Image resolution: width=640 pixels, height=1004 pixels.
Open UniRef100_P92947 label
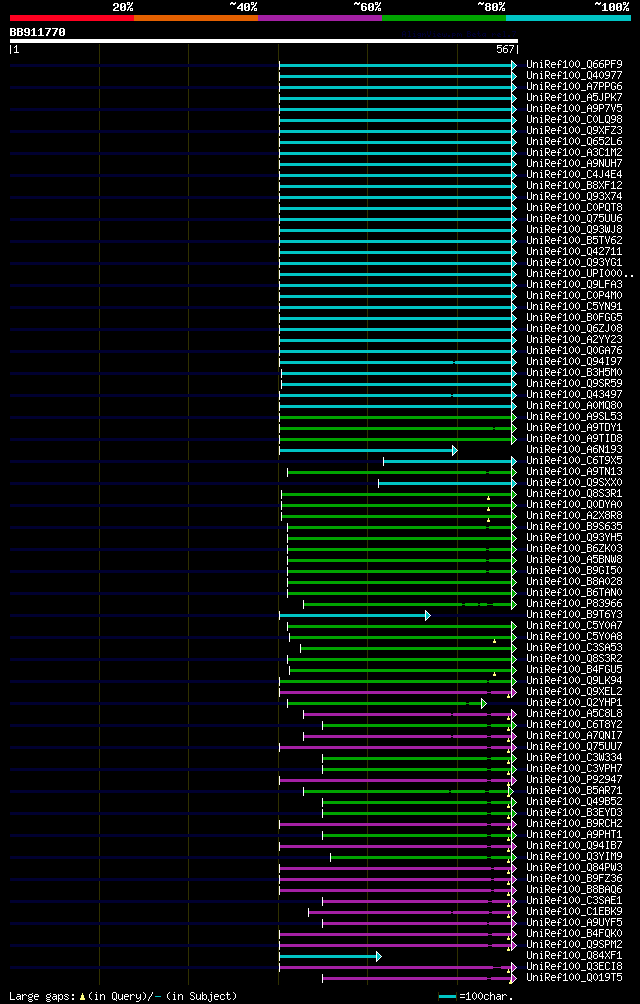click(574, 779)
